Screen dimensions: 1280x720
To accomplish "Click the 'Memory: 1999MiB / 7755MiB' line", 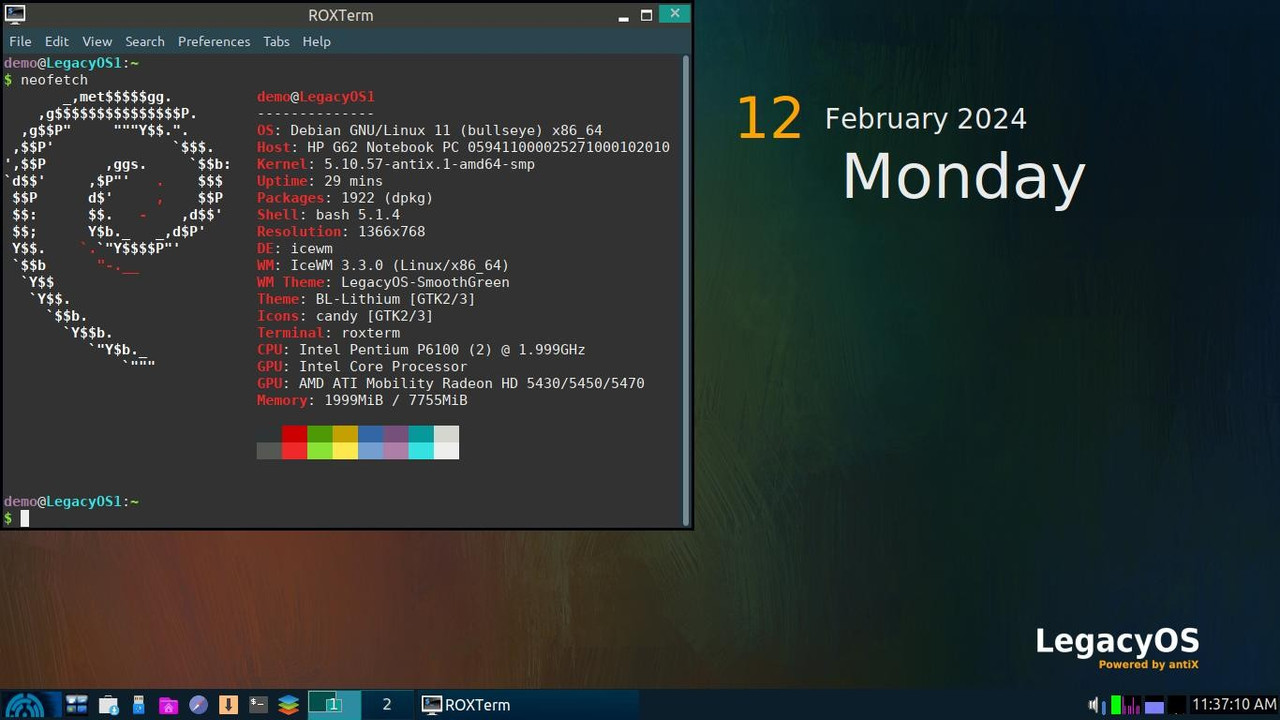I will 362,400.
